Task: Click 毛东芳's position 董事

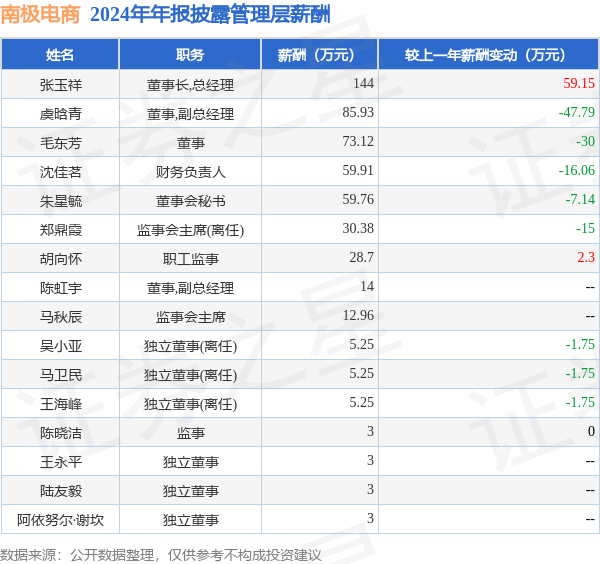Action: [190, 142]
